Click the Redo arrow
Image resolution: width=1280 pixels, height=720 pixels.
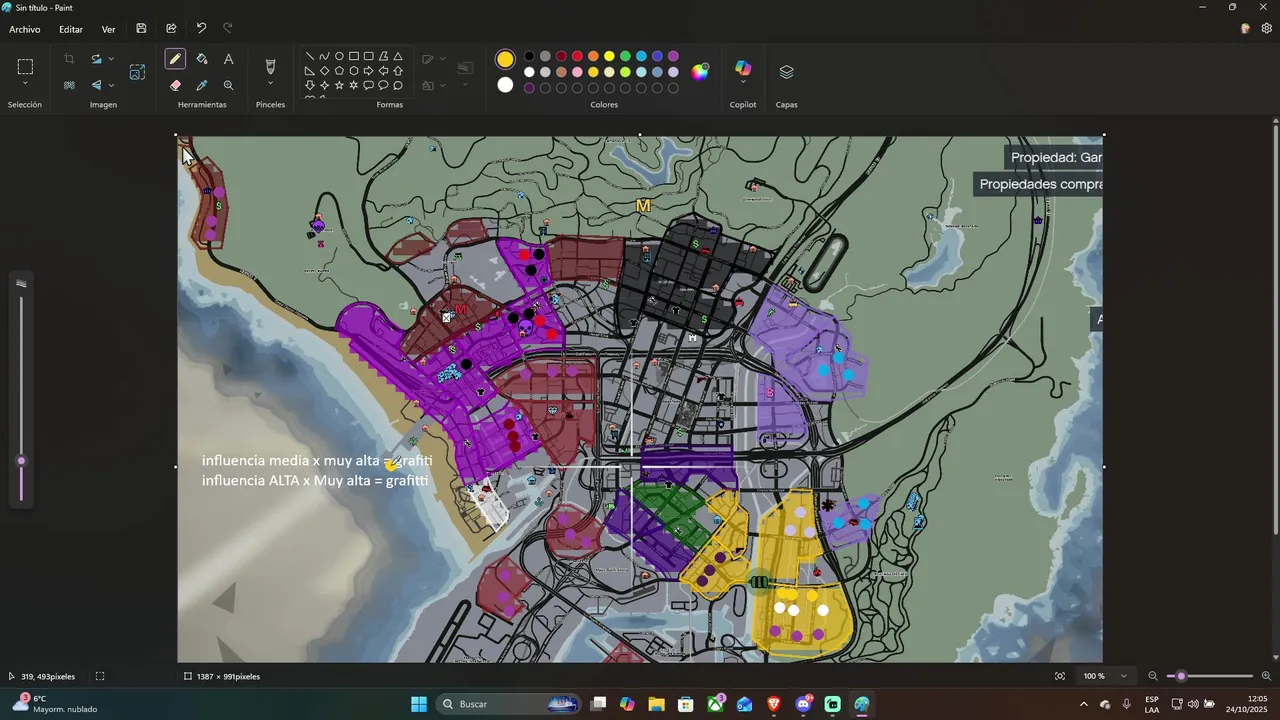227,29
